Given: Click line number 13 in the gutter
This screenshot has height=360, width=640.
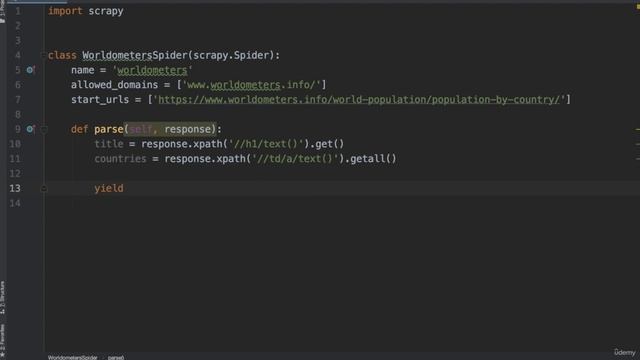Looking at the screenshot, I should [15, 188].
